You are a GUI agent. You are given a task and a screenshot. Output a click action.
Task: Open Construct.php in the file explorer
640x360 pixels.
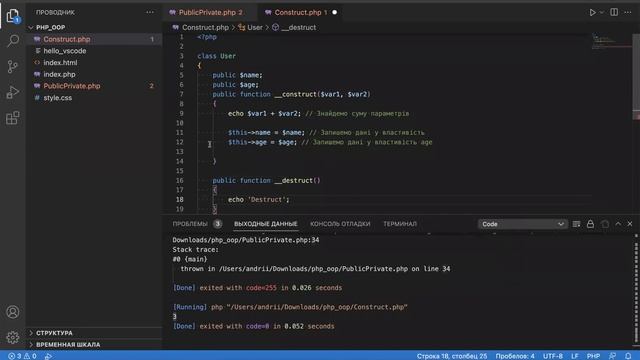[94, 39]
